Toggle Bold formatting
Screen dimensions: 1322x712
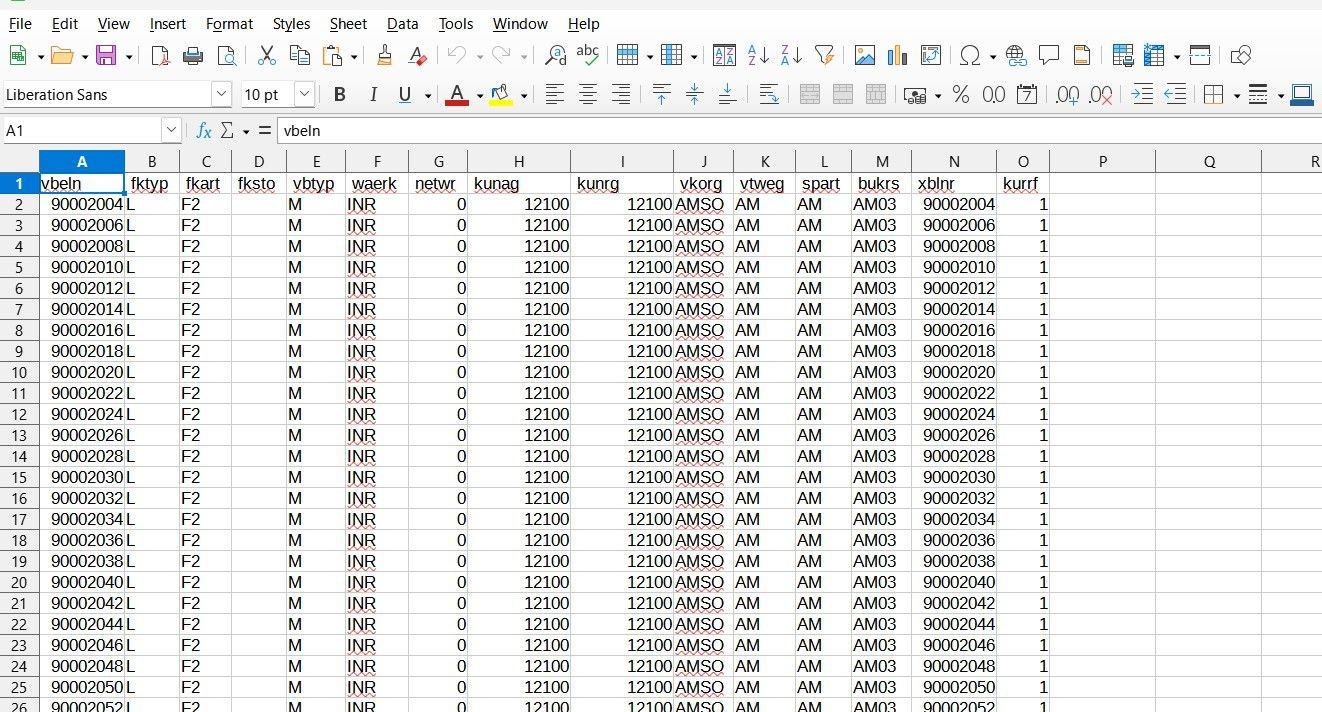click(x=340, y=95)
